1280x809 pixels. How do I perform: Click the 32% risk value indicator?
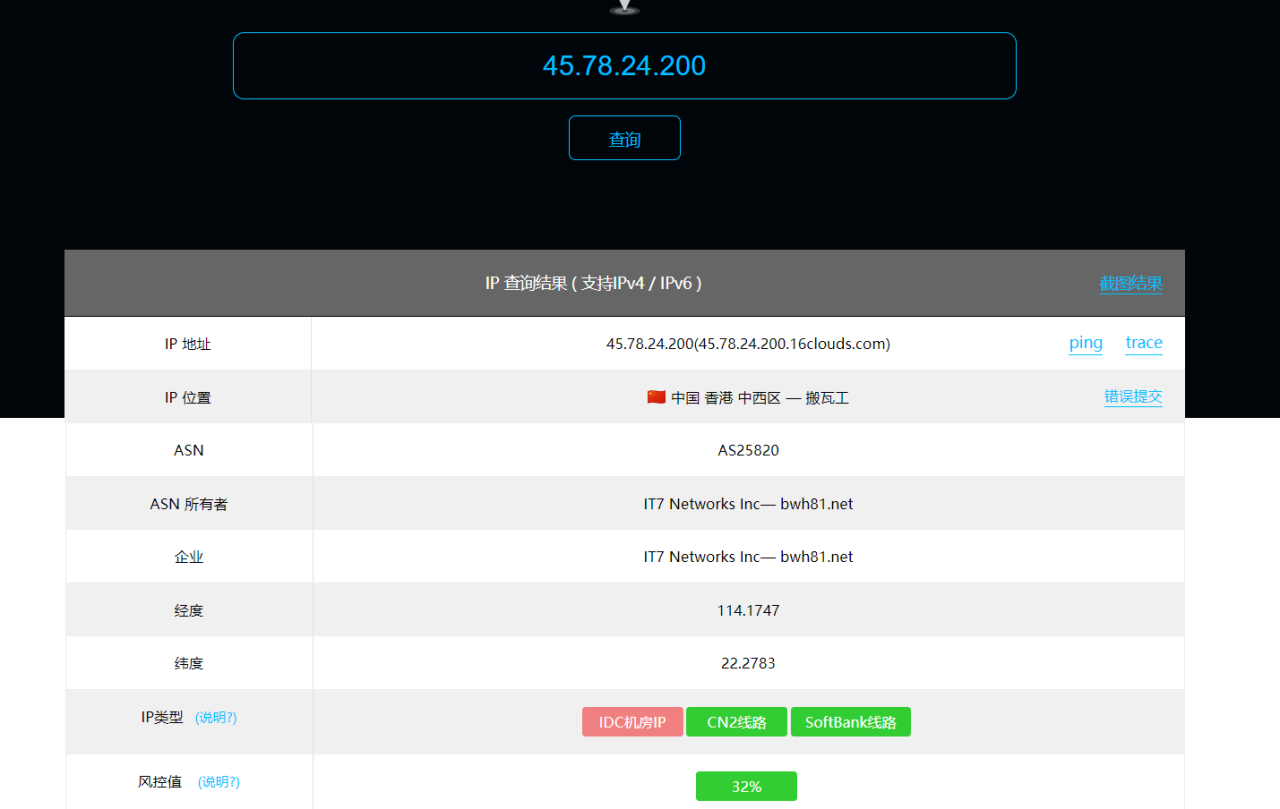click(746, 786)
